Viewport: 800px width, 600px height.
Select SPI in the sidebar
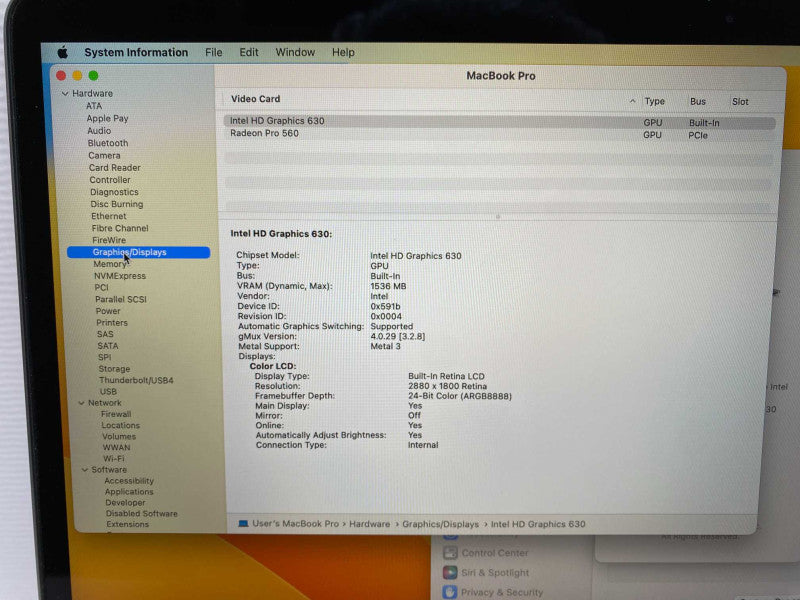105,358
